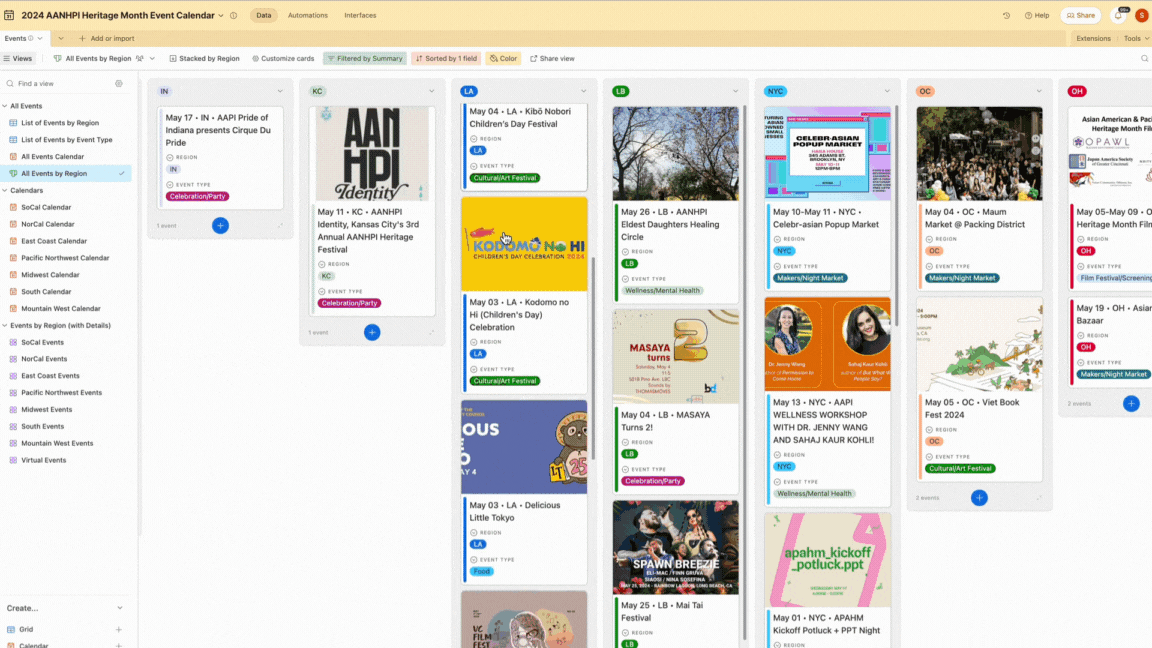The height and width of the screenshot is (648, 1152).
Task: Click Find a view search field
Action: (x=59, y=84)
